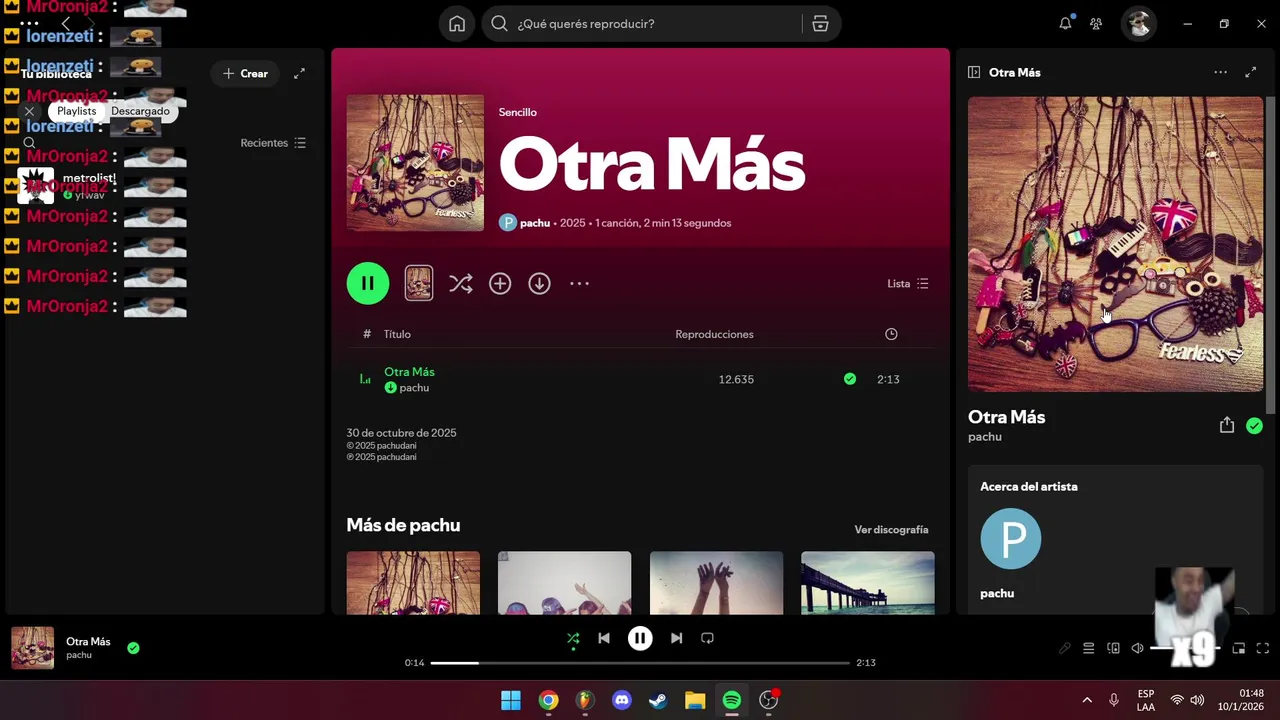This screenshot has width=1280, height=720.
Task: Toggle saved checkmark in player bar
Action: point(133,648)
